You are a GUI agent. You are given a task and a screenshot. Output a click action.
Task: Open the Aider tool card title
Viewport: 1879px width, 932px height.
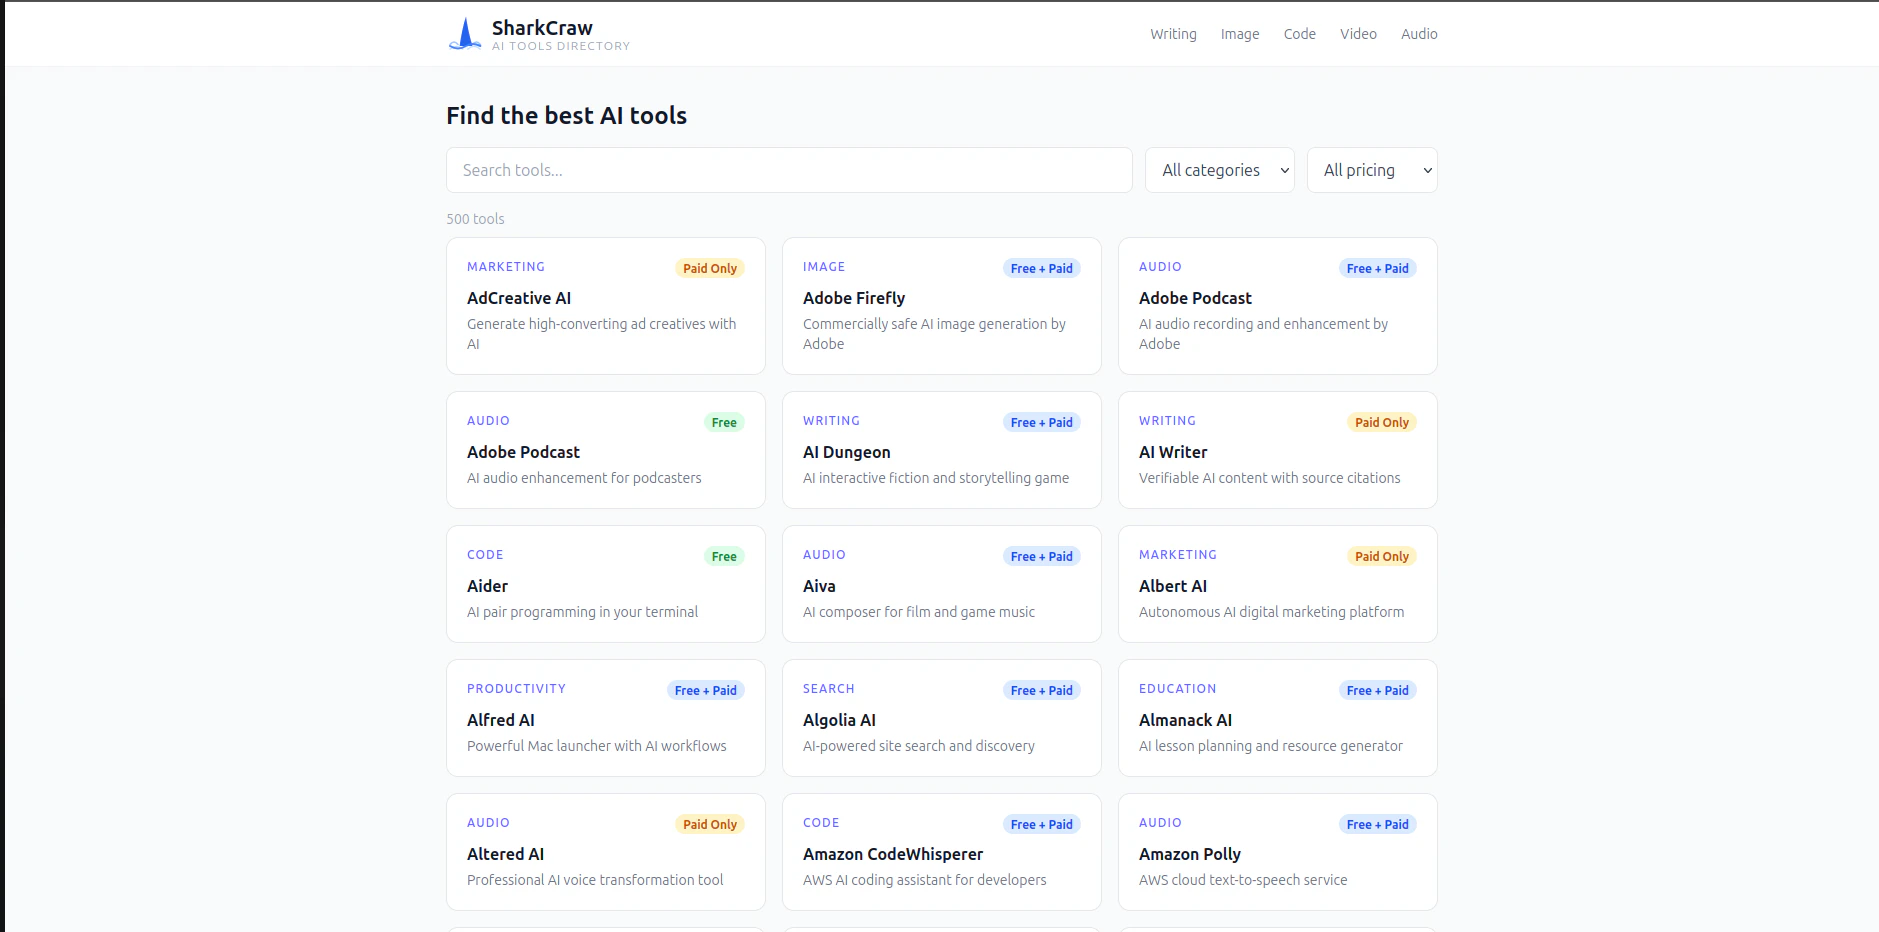click(x=487, y=586)
